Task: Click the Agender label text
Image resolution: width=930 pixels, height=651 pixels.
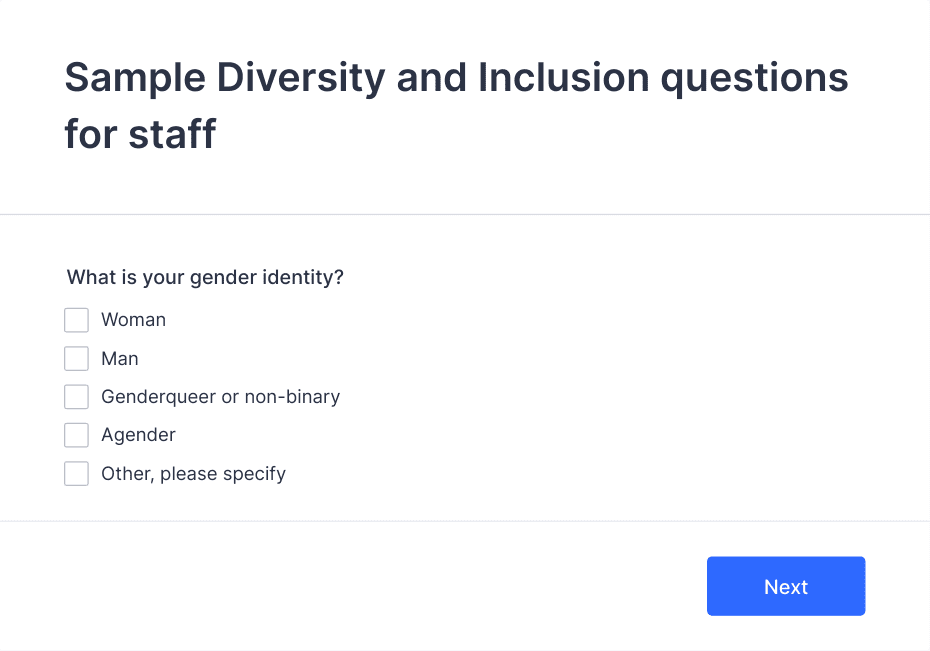Action: (x=138, y=435)
